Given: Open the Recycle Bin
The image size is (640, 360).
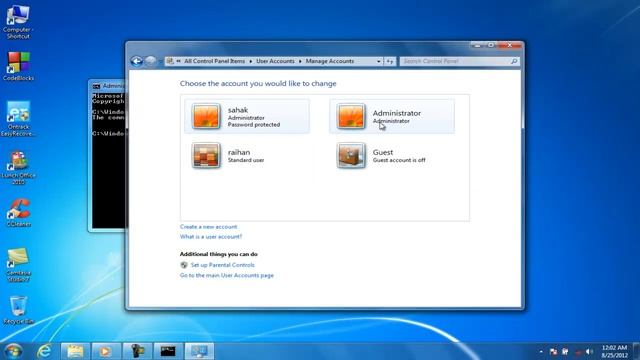Looking at the screenshot, I should click(18, 310).
